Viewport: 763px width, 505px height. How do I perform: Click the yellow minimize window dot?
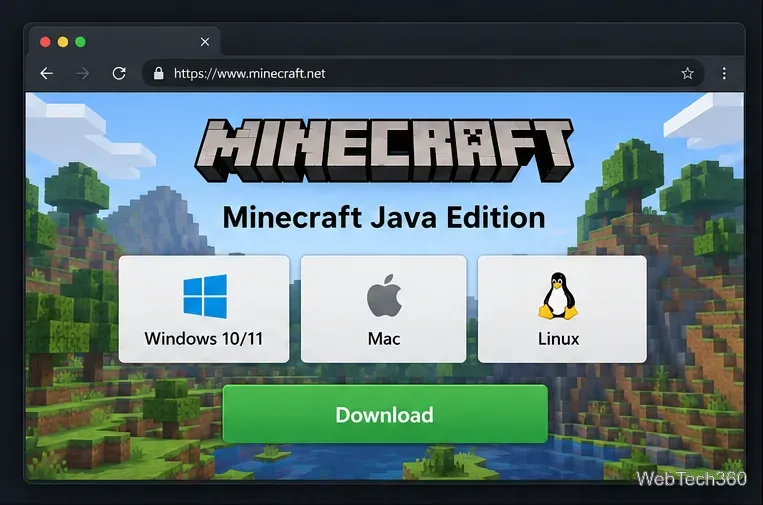click(63, 42)
